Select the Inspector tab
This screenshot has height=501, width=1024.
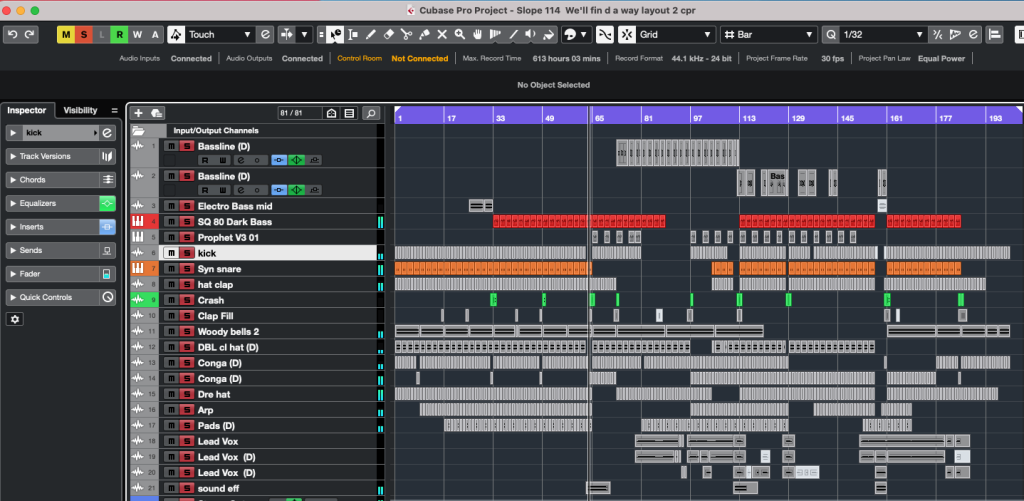point(27,110)
